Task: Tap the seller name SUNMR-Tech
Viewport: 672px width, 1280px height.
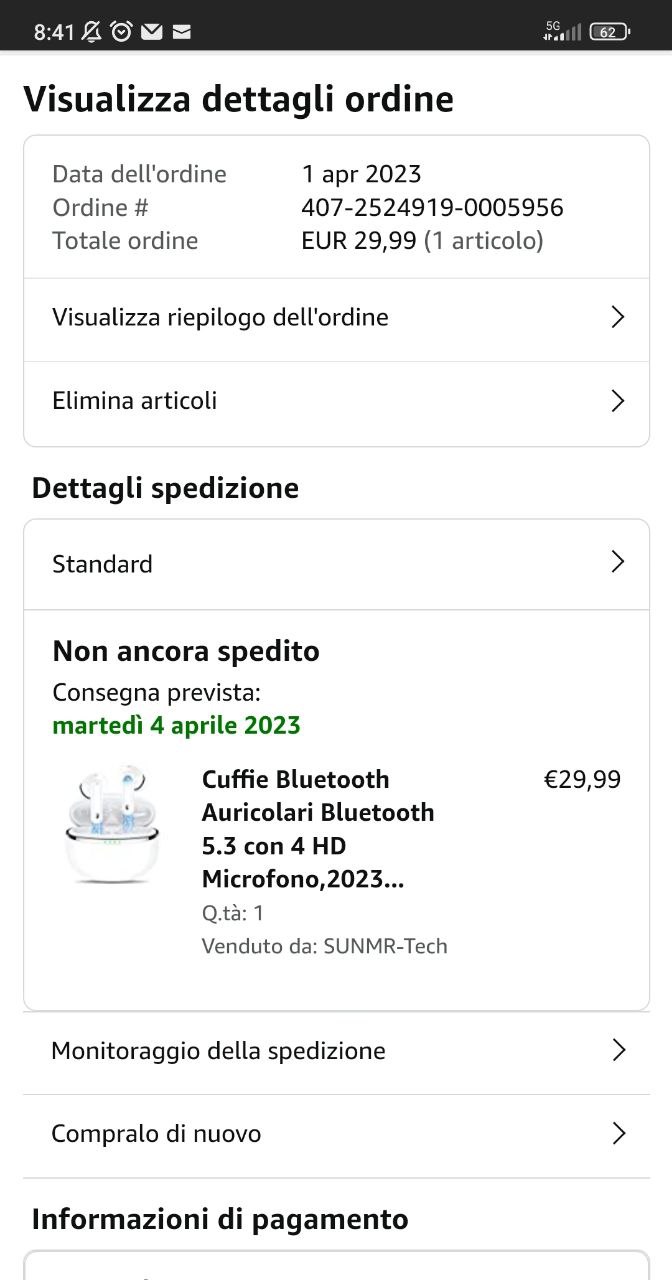Action: (x=385, y=946)
